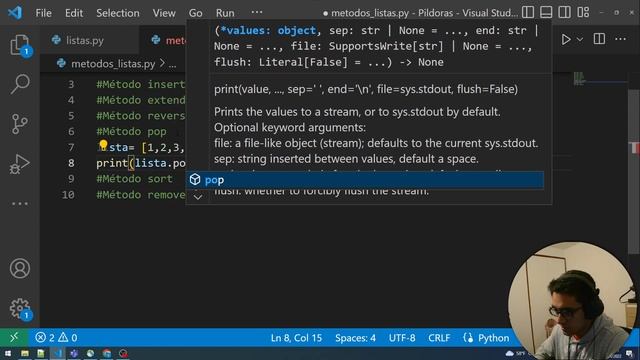Expand the hidden menus ellipsis in menu bar
Image resolution: width=640 pixels, height=360 pixels.
coord(257,12)
